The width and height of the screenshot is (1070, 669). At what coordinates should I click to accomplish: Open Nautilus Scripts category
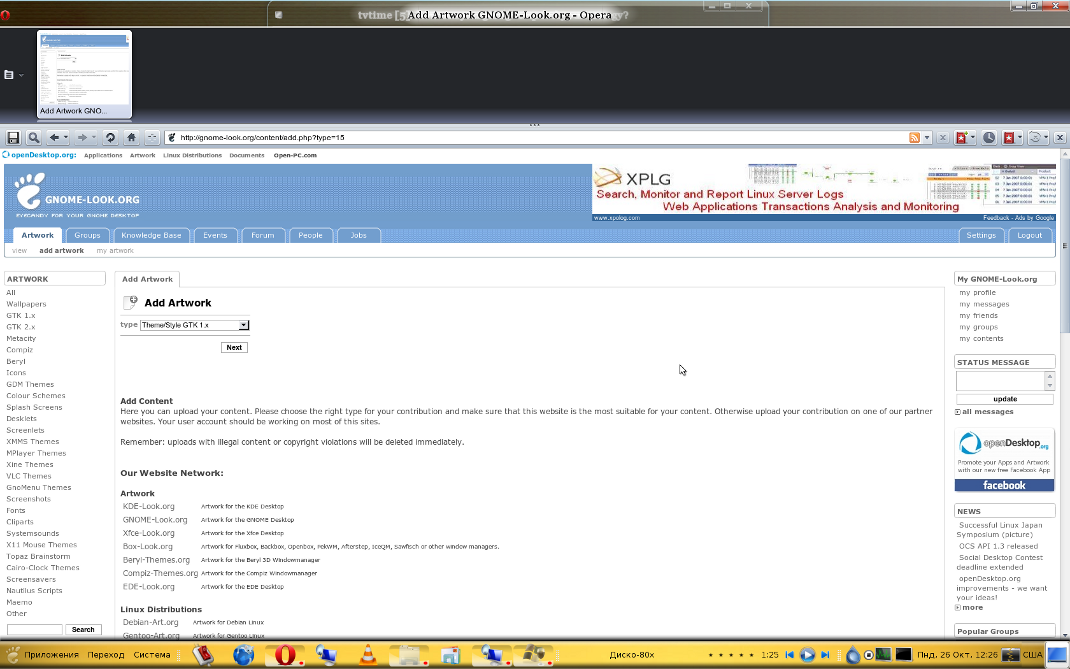tap(34, 590)
